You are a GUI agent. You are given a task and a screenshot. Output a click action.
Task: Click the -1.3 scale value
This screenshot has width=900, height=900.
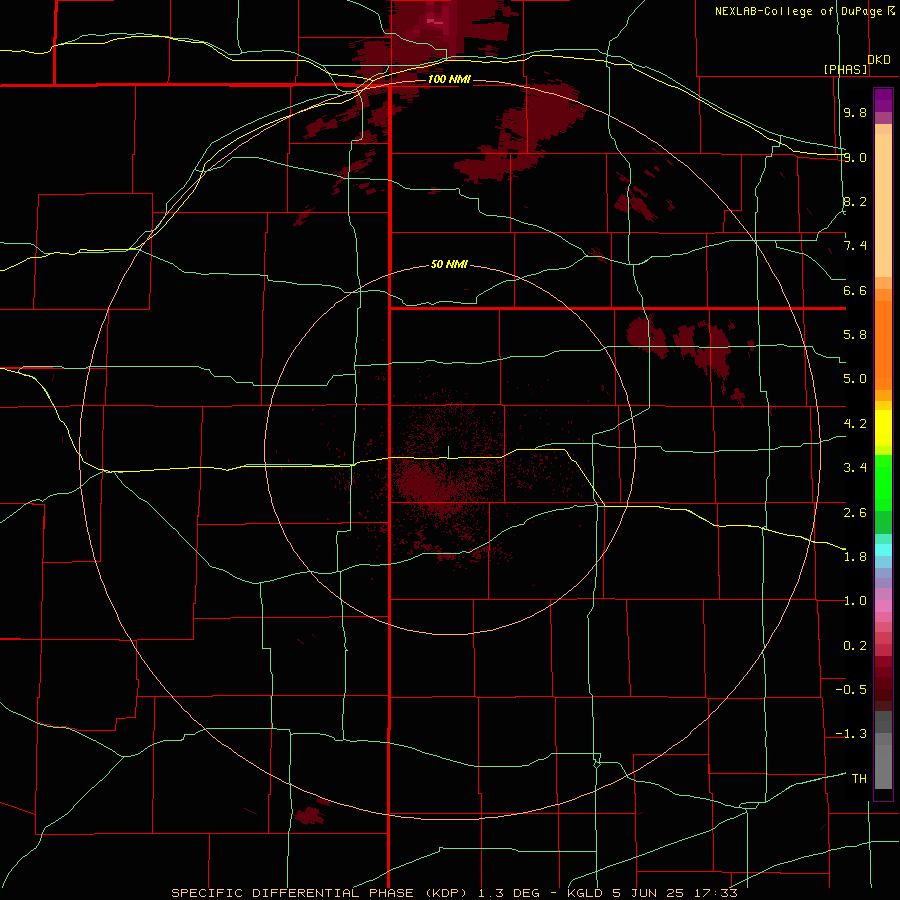[x=851, y=734]
